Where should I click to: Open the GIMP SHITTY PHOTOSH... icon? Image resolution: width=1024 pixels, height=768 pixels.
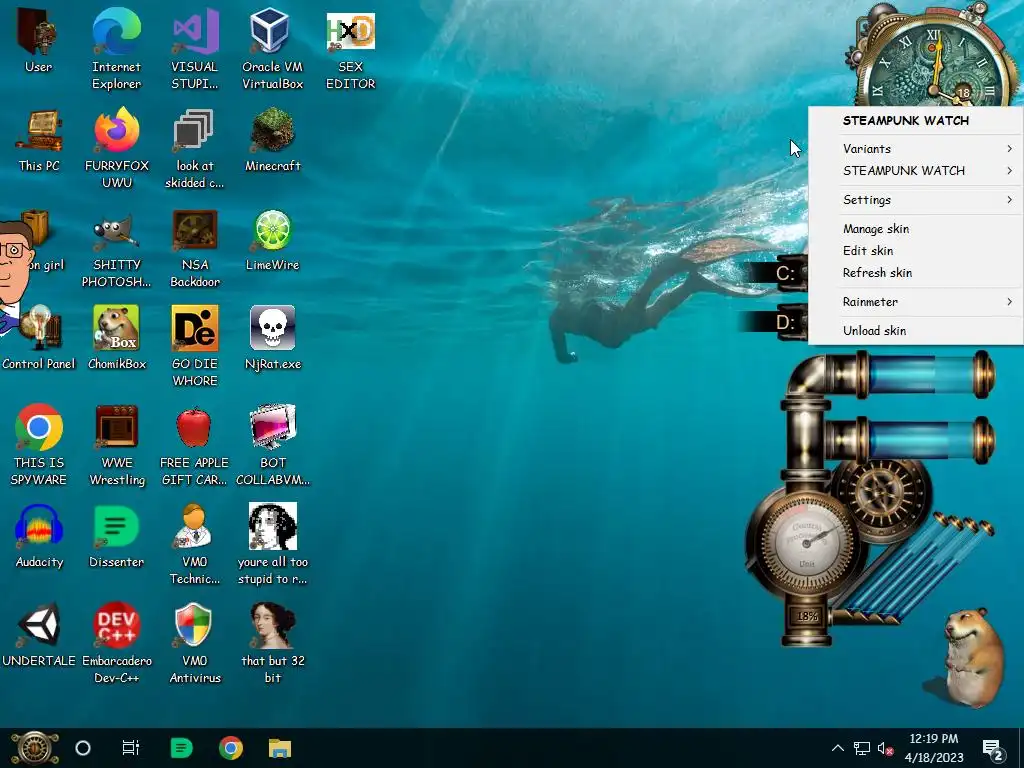click(x=116, y=231)
